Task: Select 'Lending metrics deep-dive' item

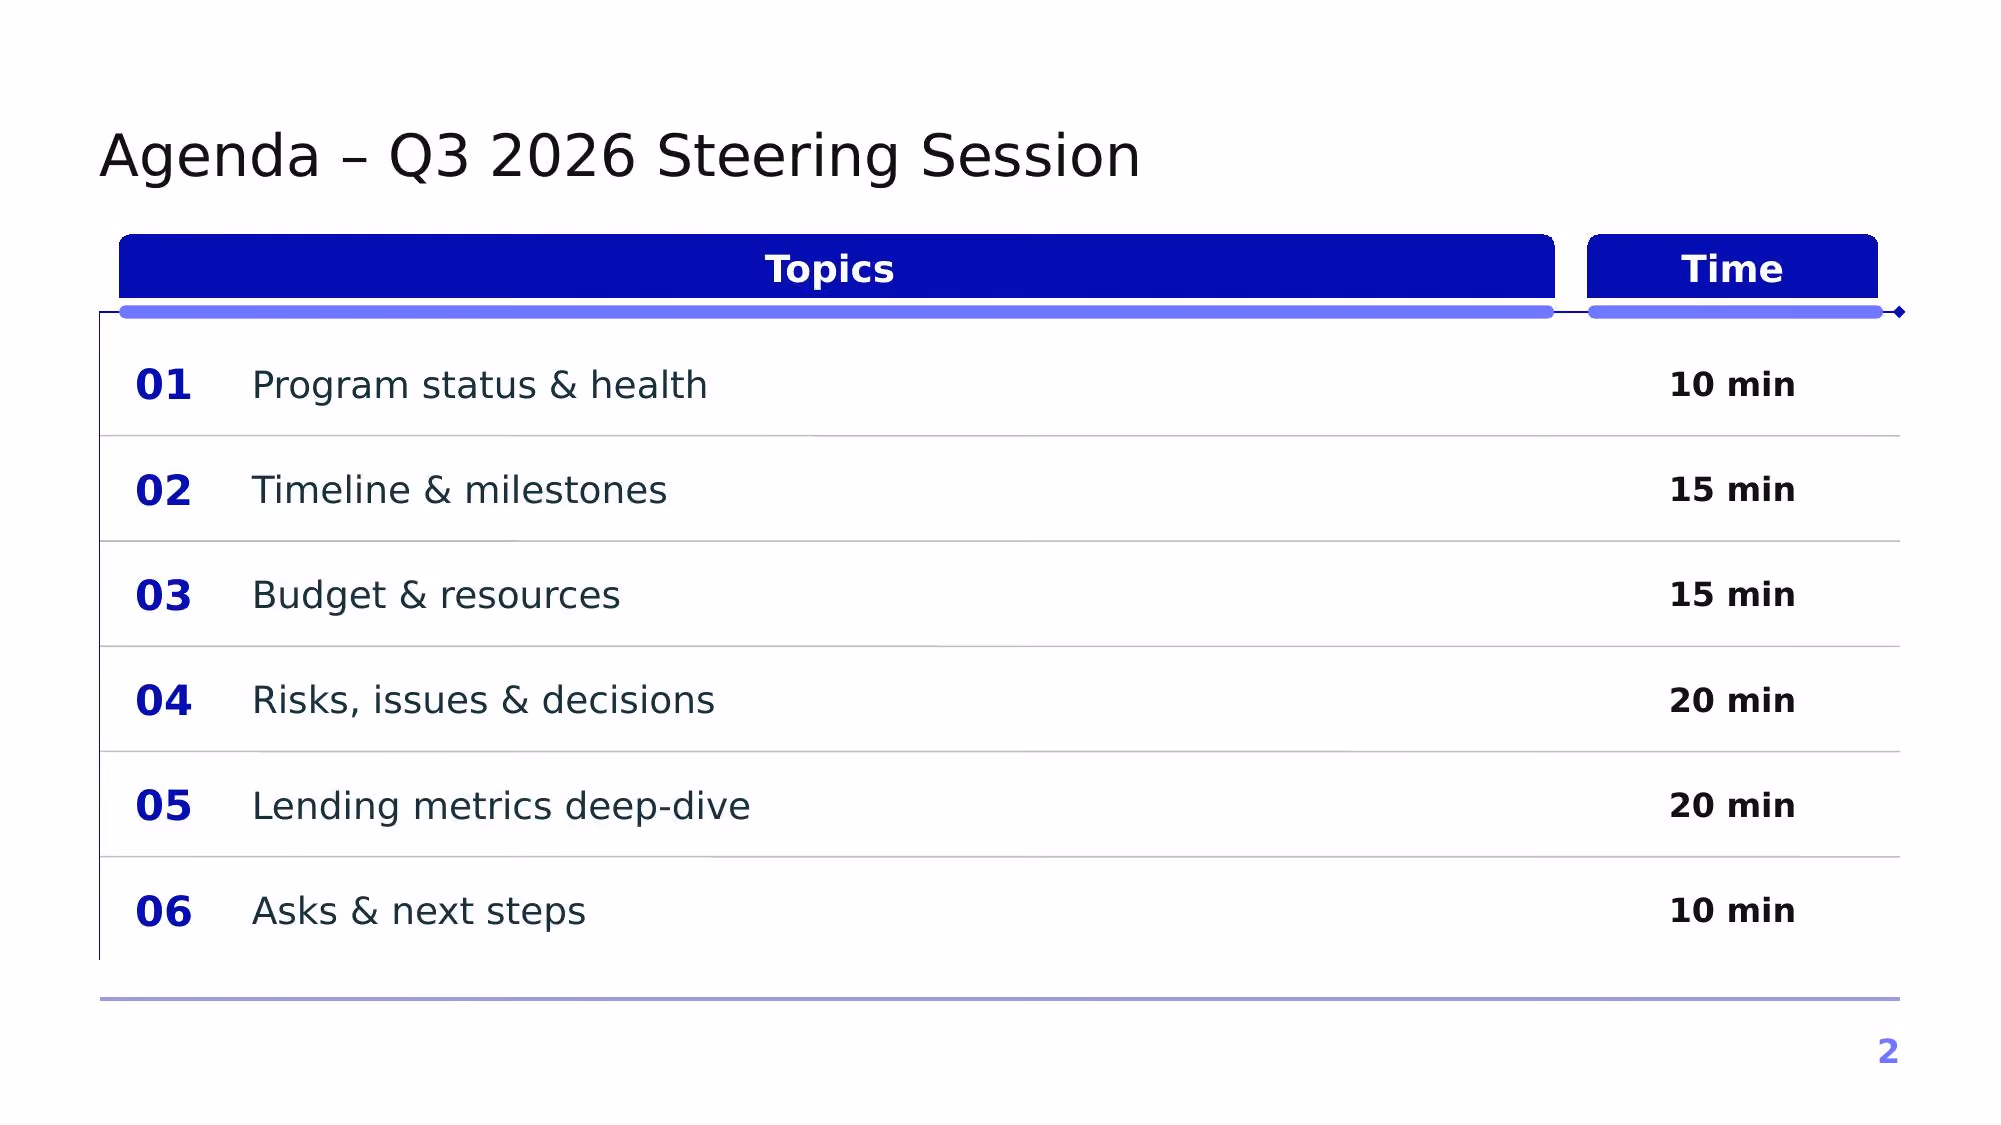Action: pos(501,806)
